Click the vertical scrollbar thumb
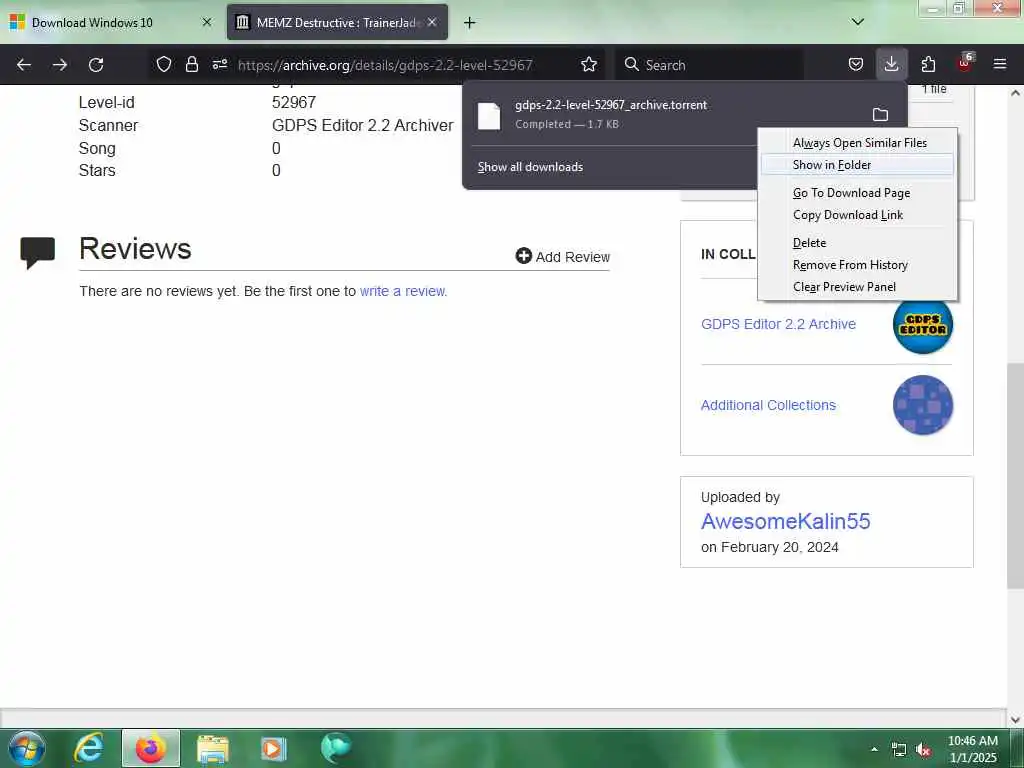Screen dimensions: 1024x768 (1015, 475)
